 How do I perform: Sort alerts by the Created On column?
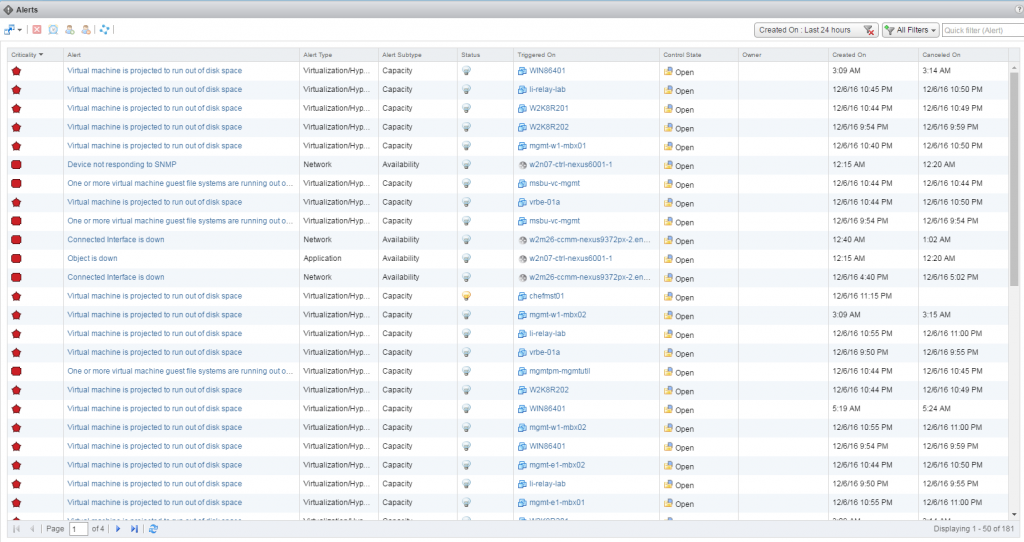pos(850,54)
